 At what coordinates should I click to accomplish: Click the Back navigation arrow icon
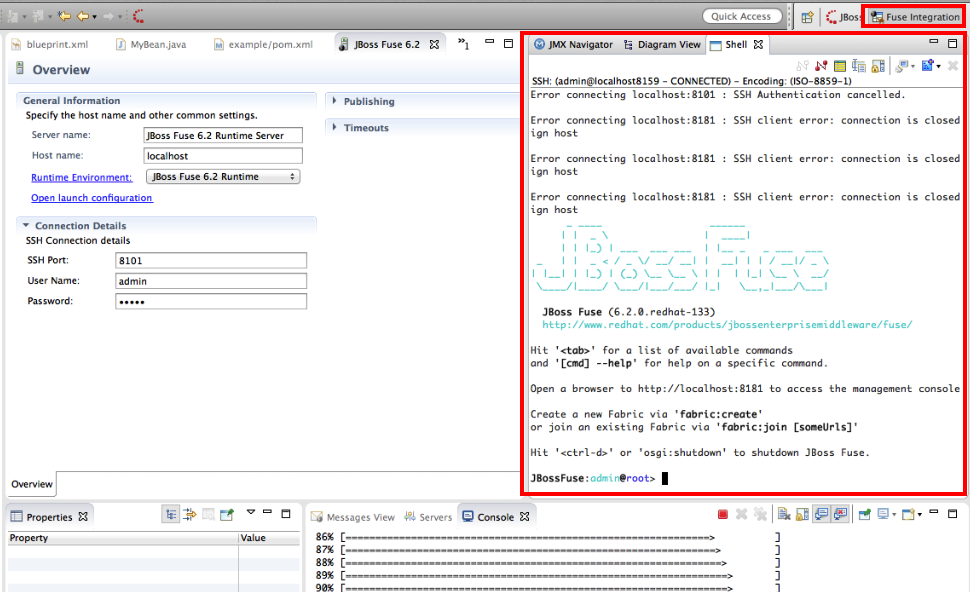click(x=82, y=16)
